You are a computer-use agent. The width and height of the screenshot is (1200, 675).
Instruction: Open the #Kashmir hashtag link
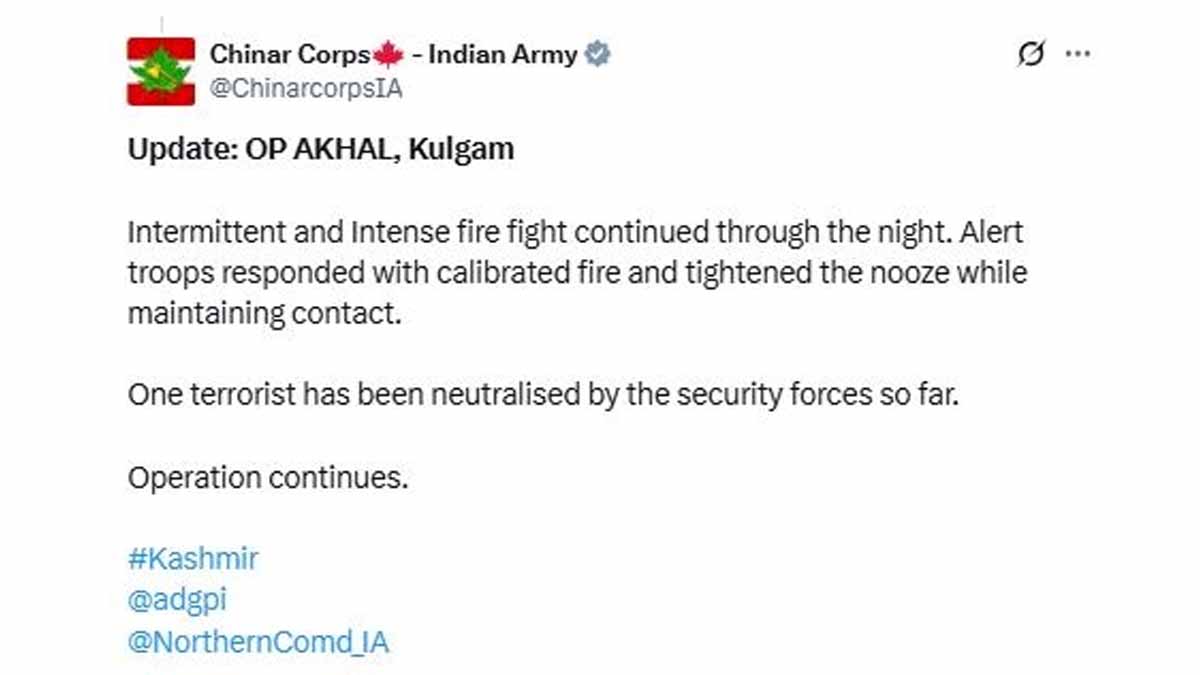[x=192, y=558]
